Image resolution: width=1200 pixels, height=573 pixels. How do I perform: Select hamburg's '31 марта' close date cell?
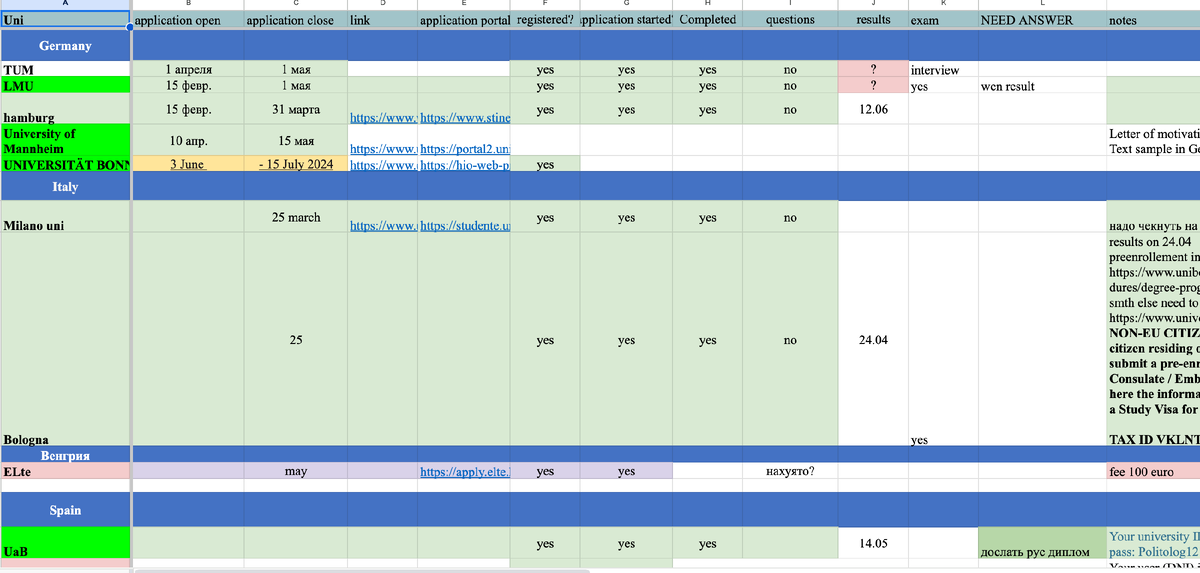coord(295,109)
